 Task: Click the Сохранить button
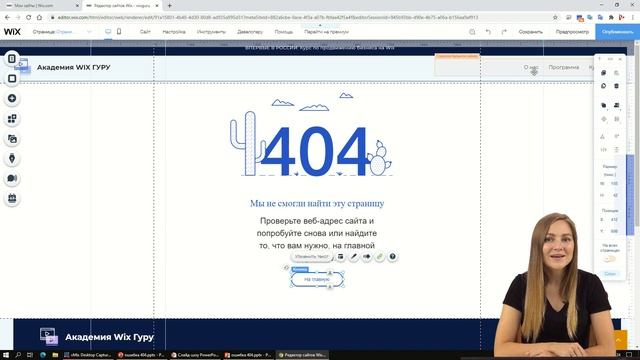click(x=531, y=32)
